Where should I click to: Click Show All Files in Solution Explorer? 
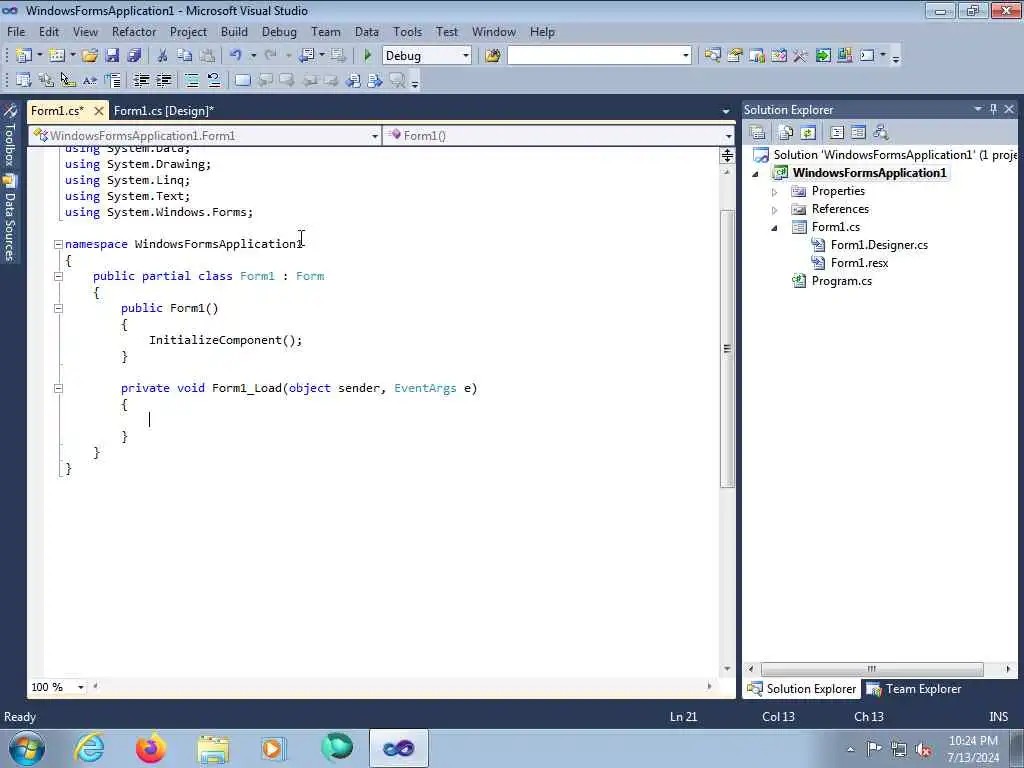coord(786,133)
